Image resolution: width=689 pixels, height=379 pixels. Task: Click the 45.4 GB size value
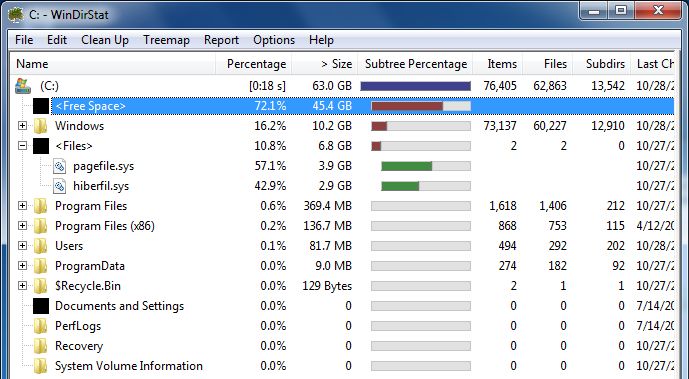click(332, 106)
